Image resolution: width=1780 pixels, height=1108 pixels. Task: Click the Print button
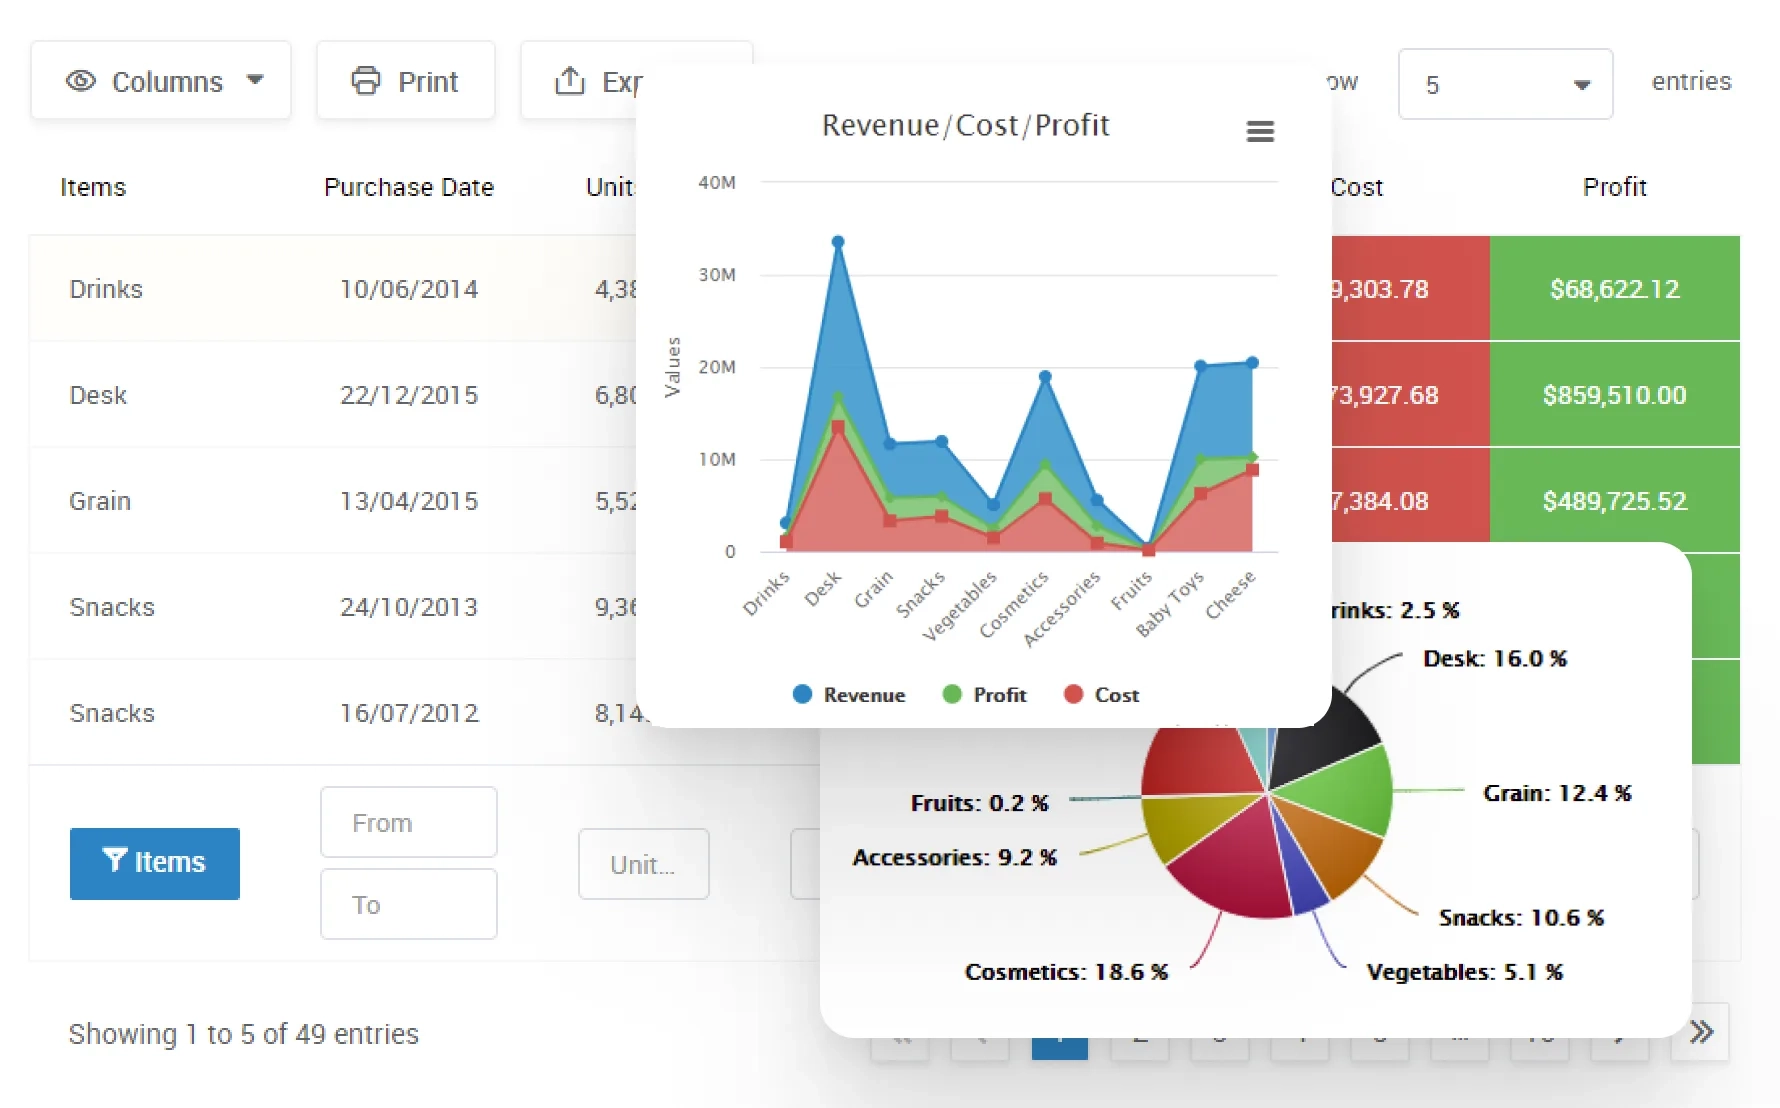tap(406, 80)
